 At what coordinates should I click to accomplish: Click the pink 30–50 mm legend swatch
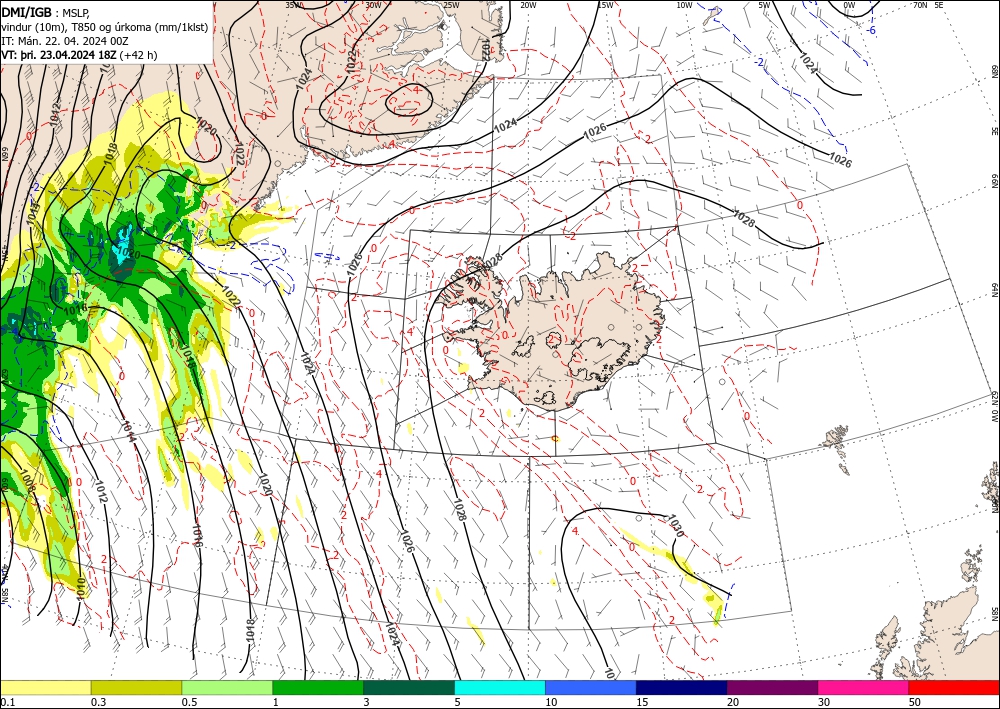tap(864, 687)
